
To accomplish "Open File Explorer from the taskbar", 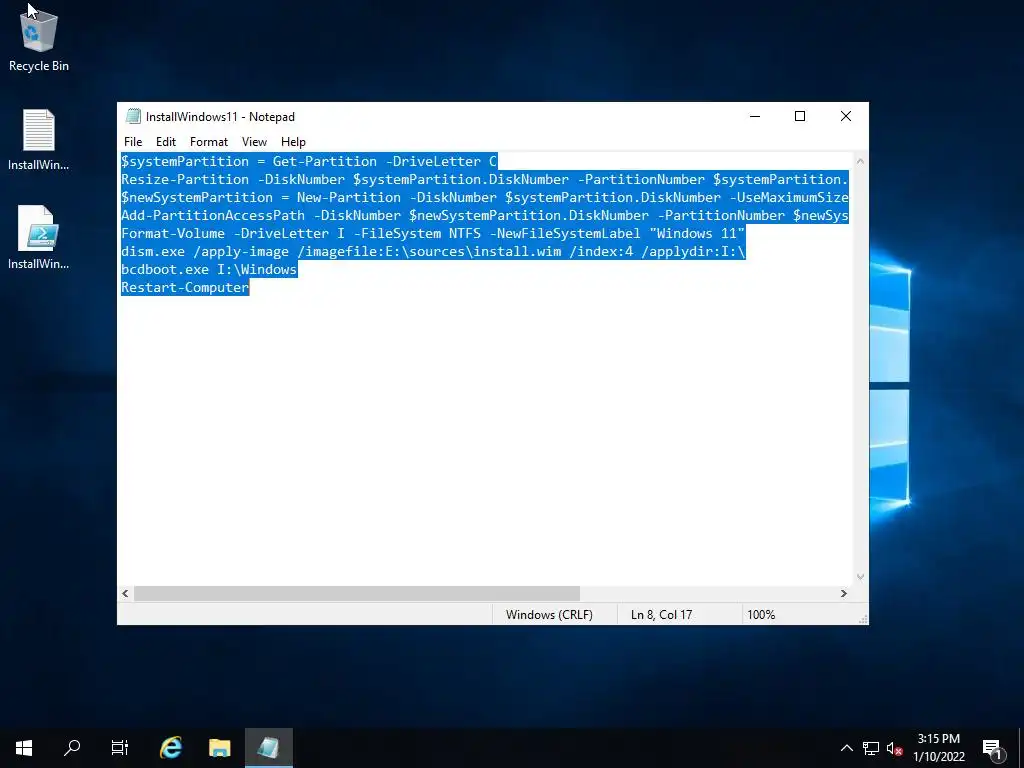I will pyautogui.click(x=219, y=748).
